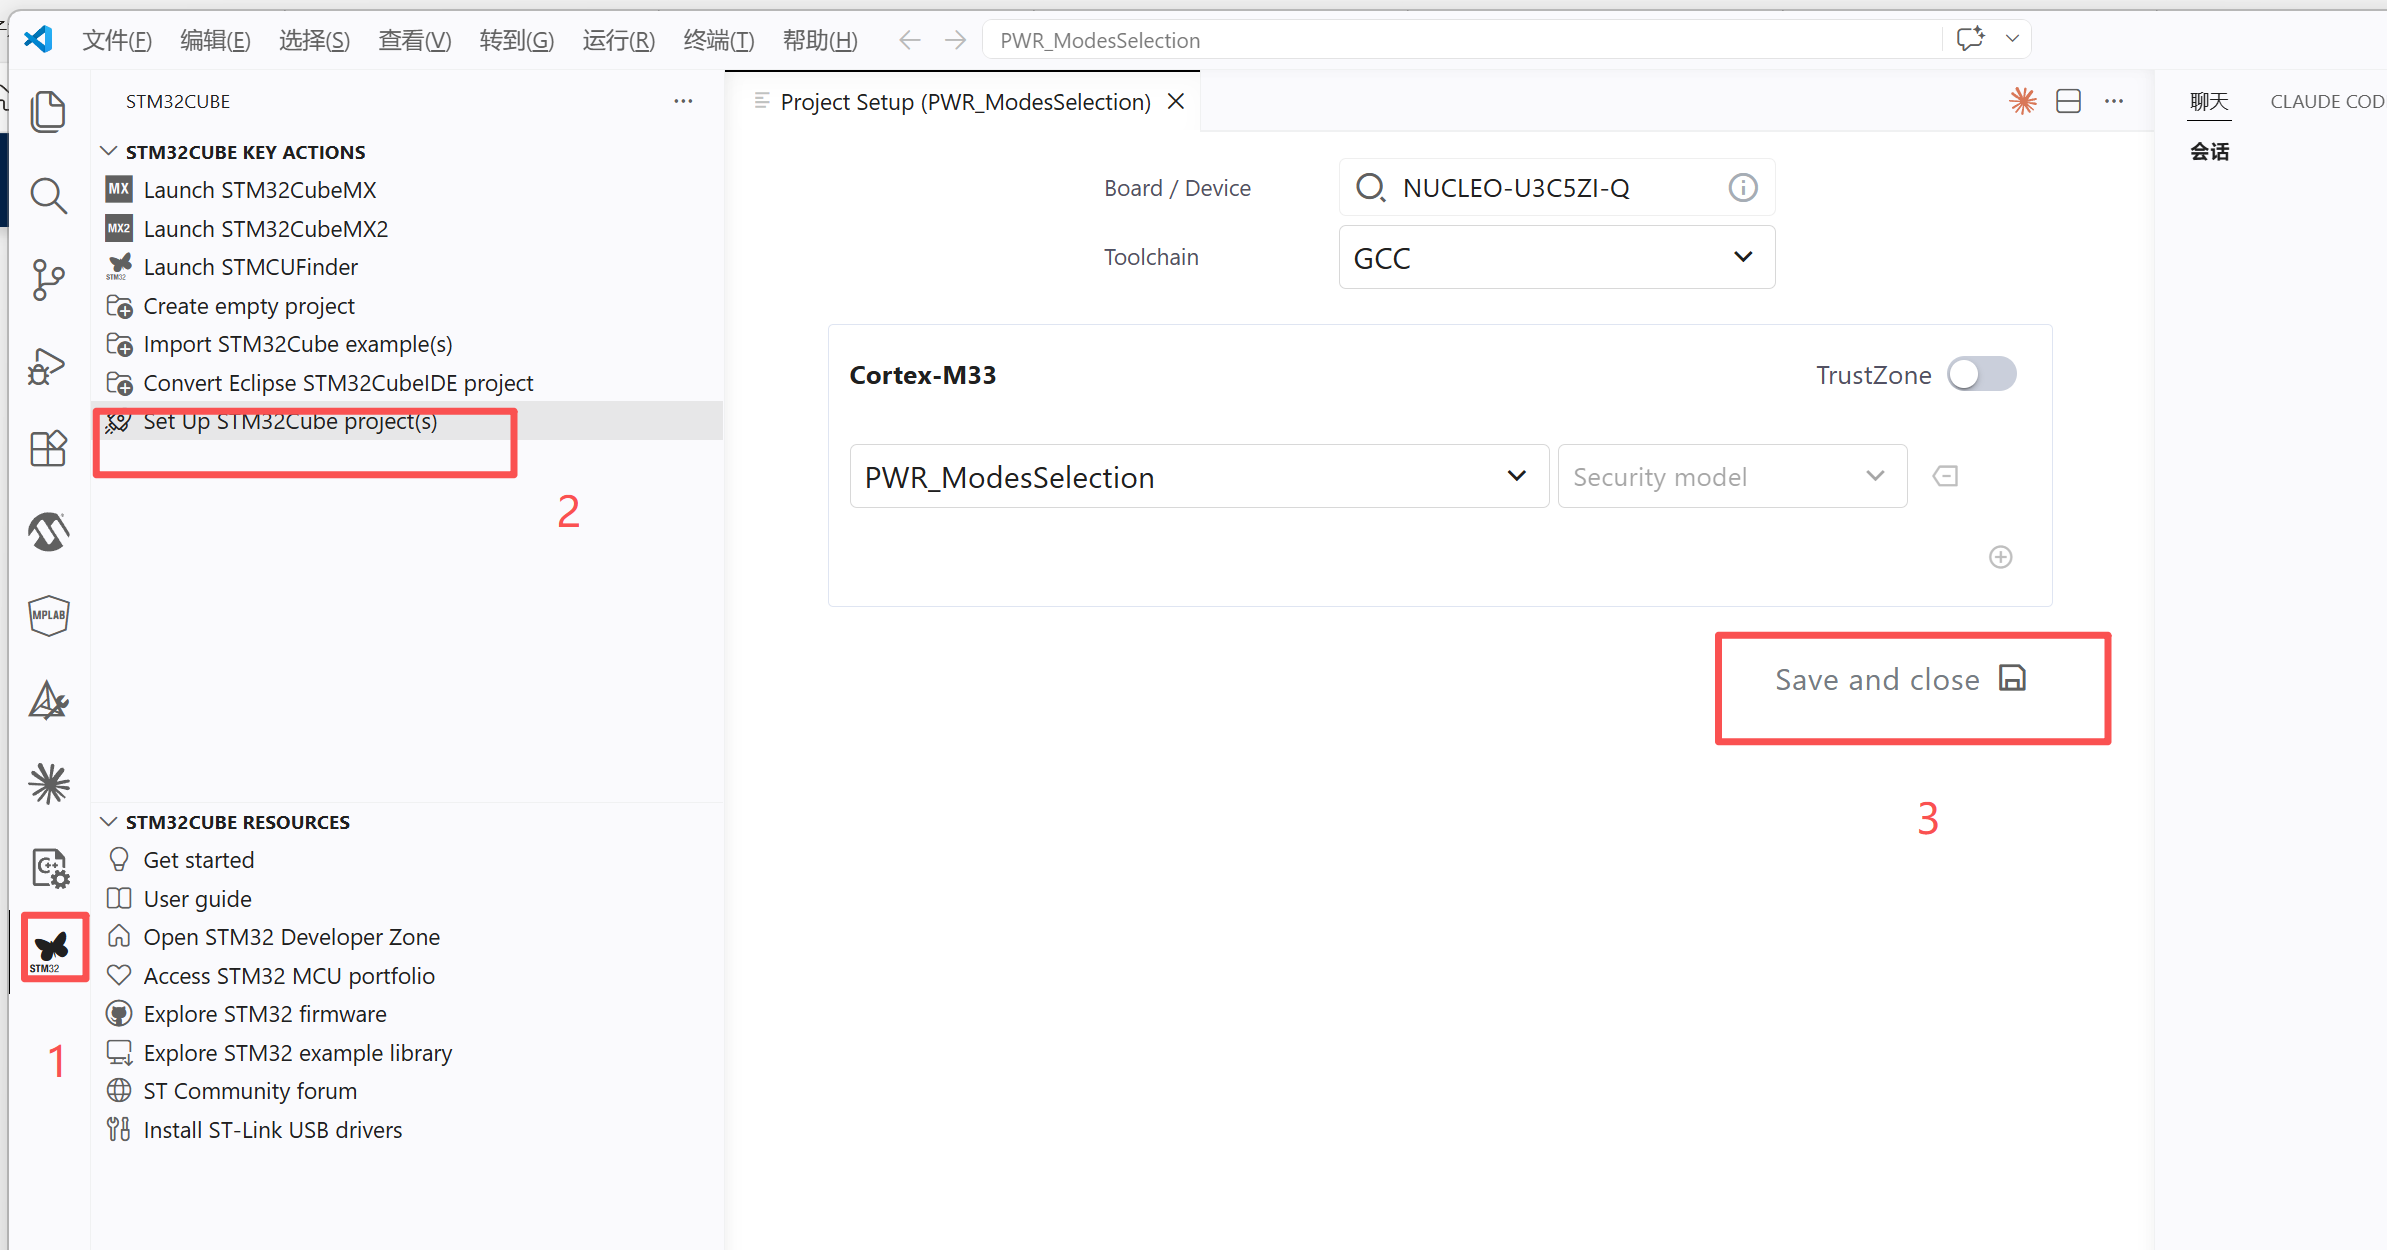Open the 转到(G) menu
Image resolution: width=2387 pixels, height=1250 pixels.
tap(516, 40)
